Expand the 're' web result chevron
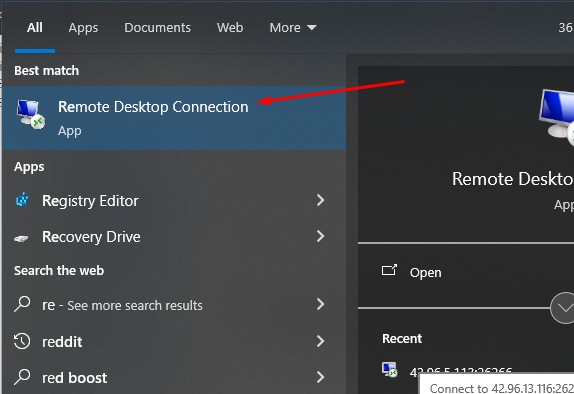The height and width of the screenshot is (394, 574). point(320,304)
